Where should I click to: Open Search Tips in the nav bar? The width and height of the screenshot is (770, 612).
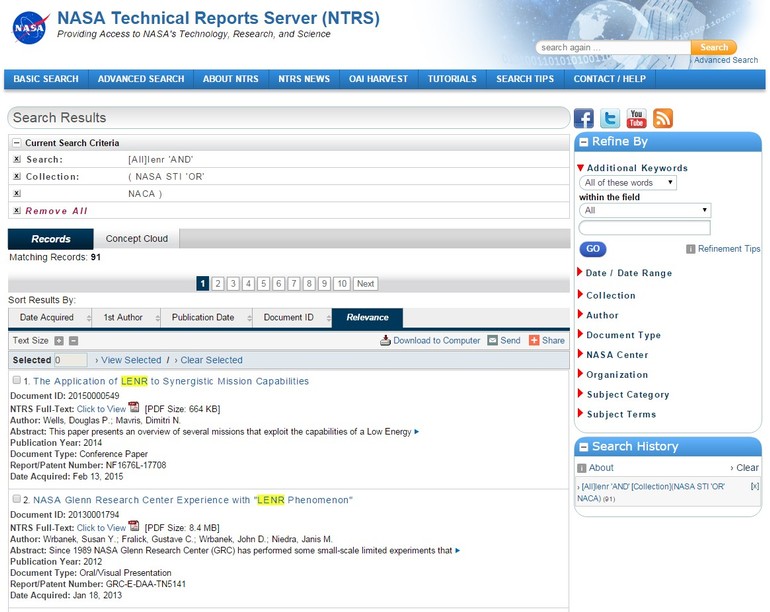point(525,79)
